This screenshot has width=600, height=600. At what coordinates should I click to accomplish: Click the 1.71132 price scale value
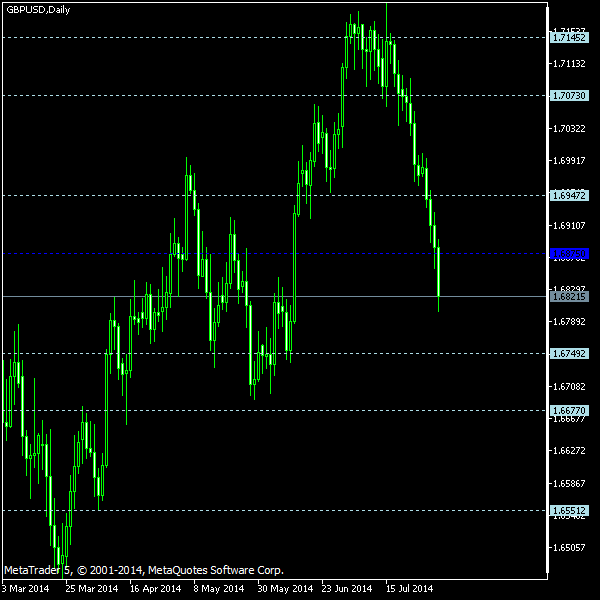pos(569,64)
